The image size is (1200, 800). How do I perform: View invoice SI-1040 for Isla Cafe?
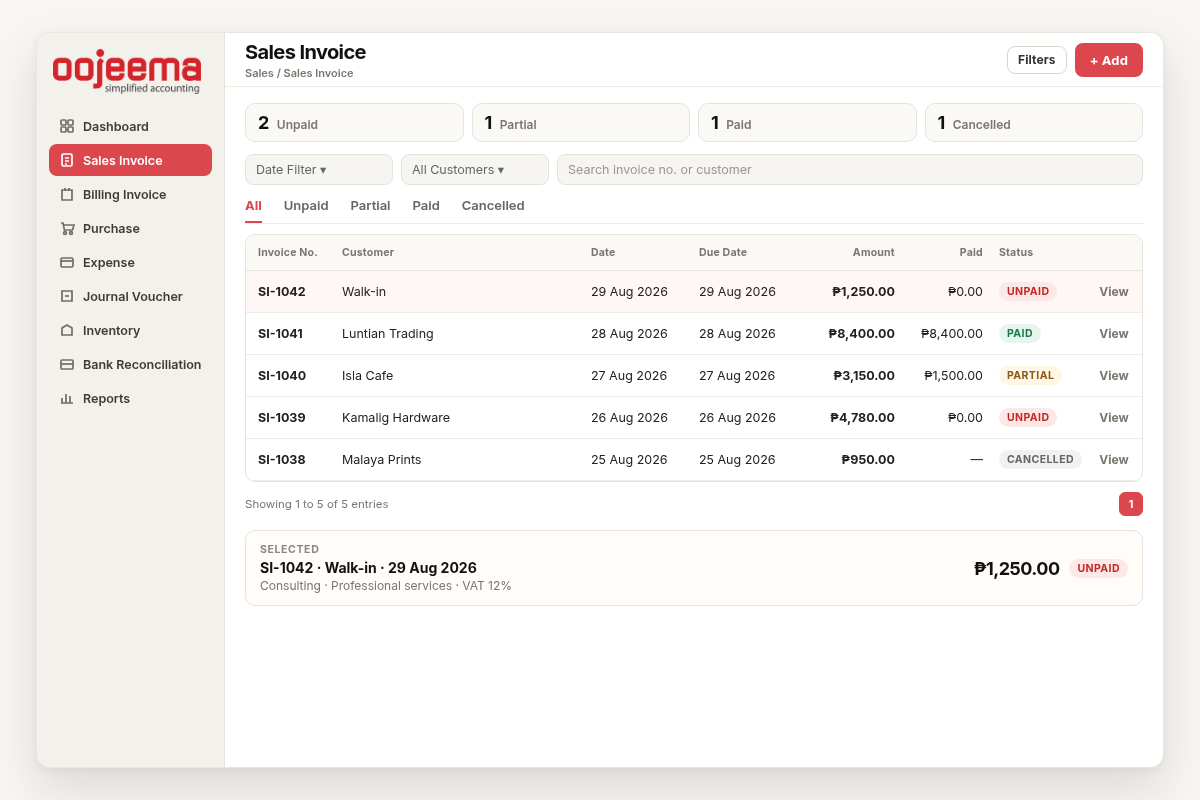pos(1114,376)
